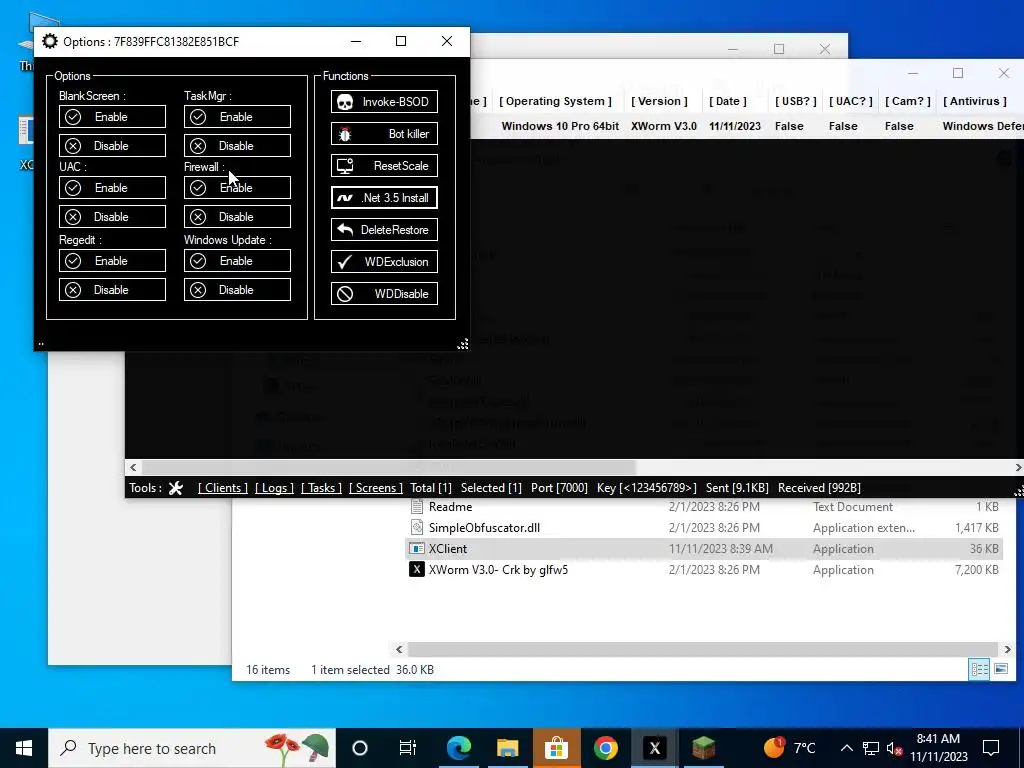
Task: Click the DeleteRestore arrow button
Action: pos(384,230)
